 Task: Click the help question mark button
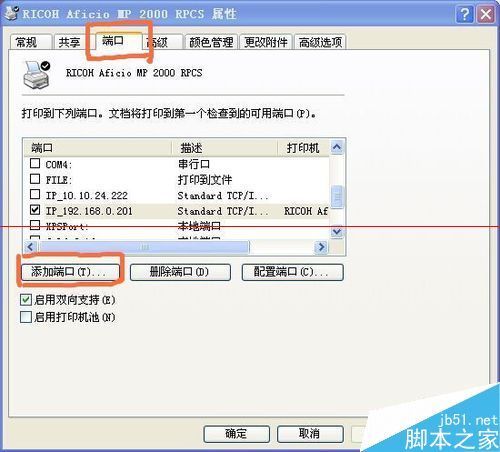464,15
